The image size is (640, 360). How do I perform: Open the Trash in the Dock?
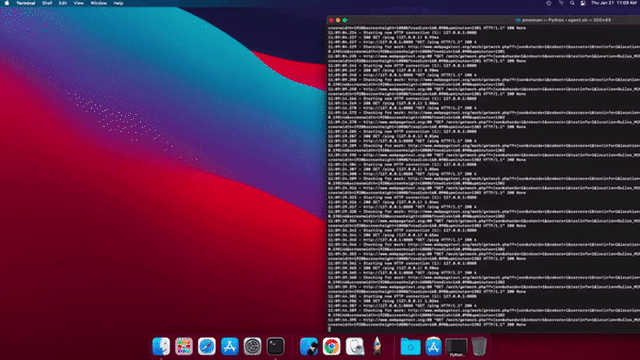479,347
